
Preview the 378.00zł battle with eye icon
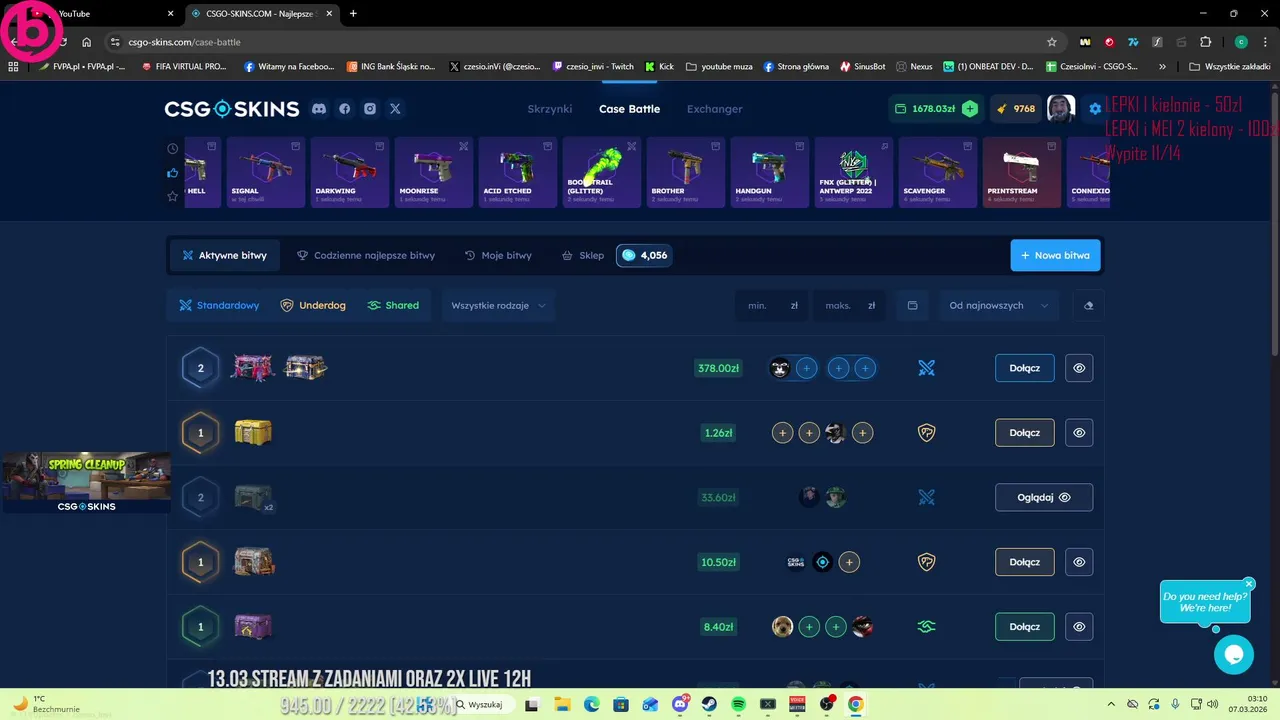coord(1079,368)
